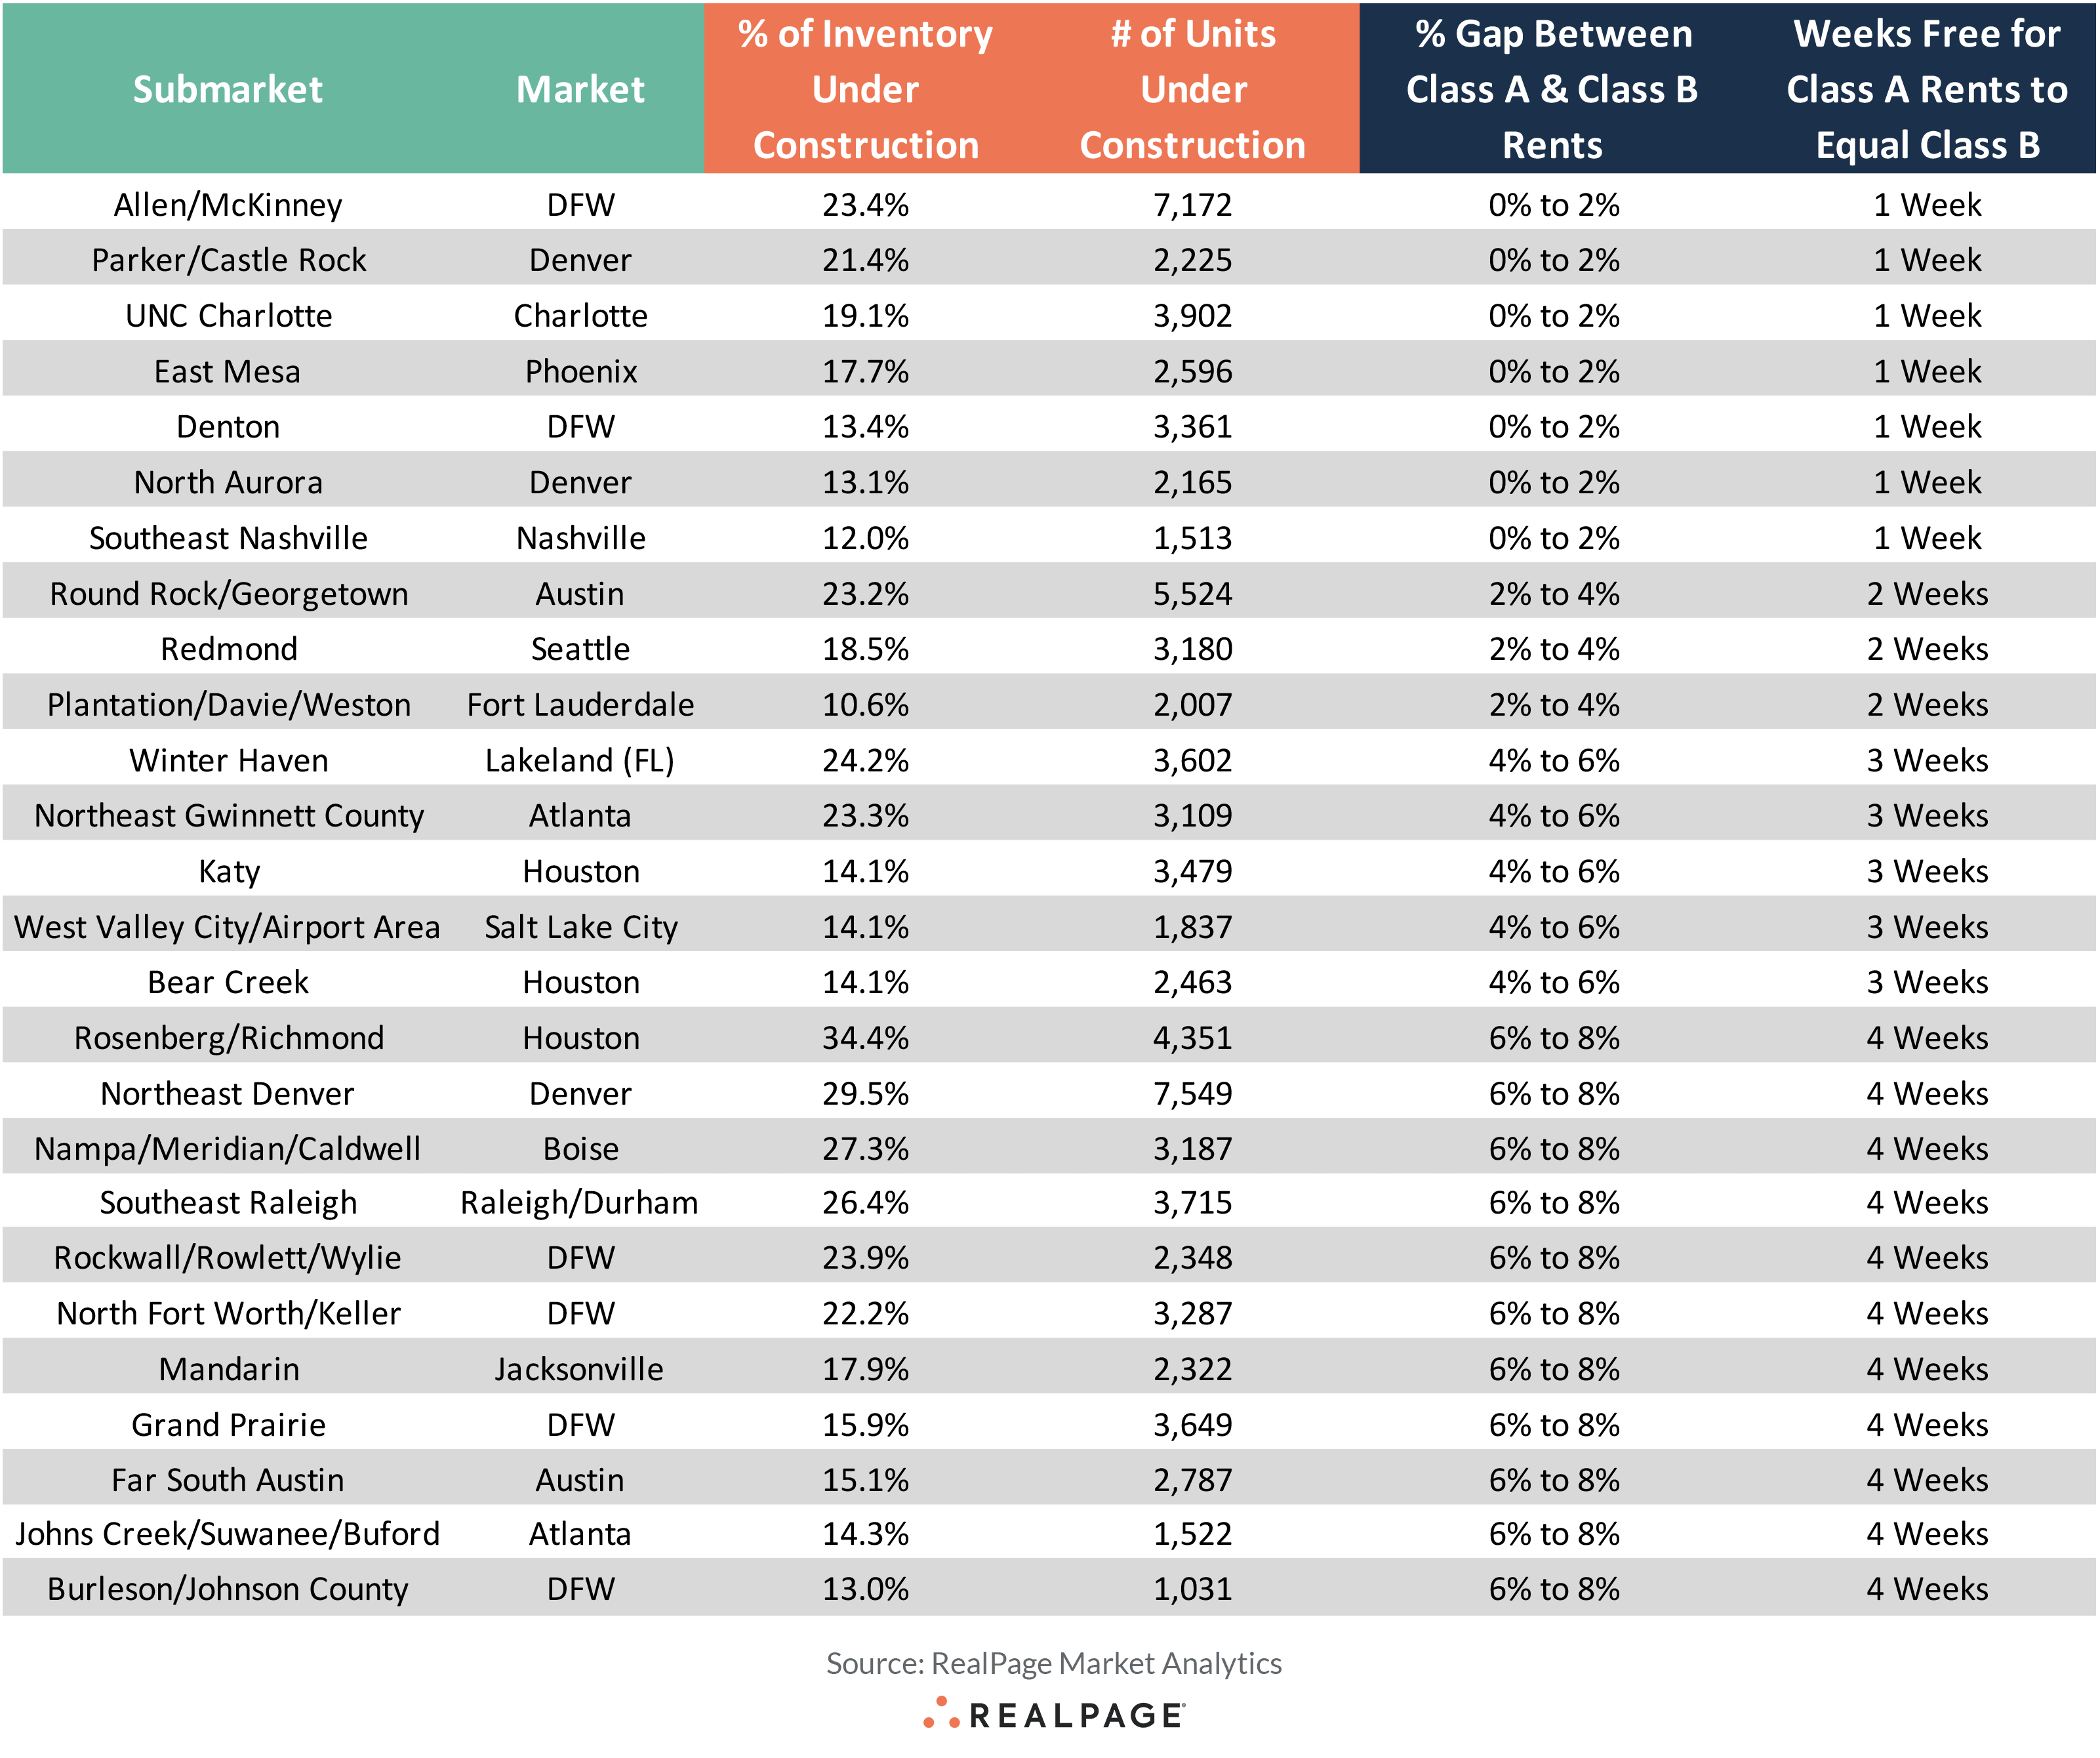
Task: Click the Jacksonville market cell
Action: [580, 1369]
